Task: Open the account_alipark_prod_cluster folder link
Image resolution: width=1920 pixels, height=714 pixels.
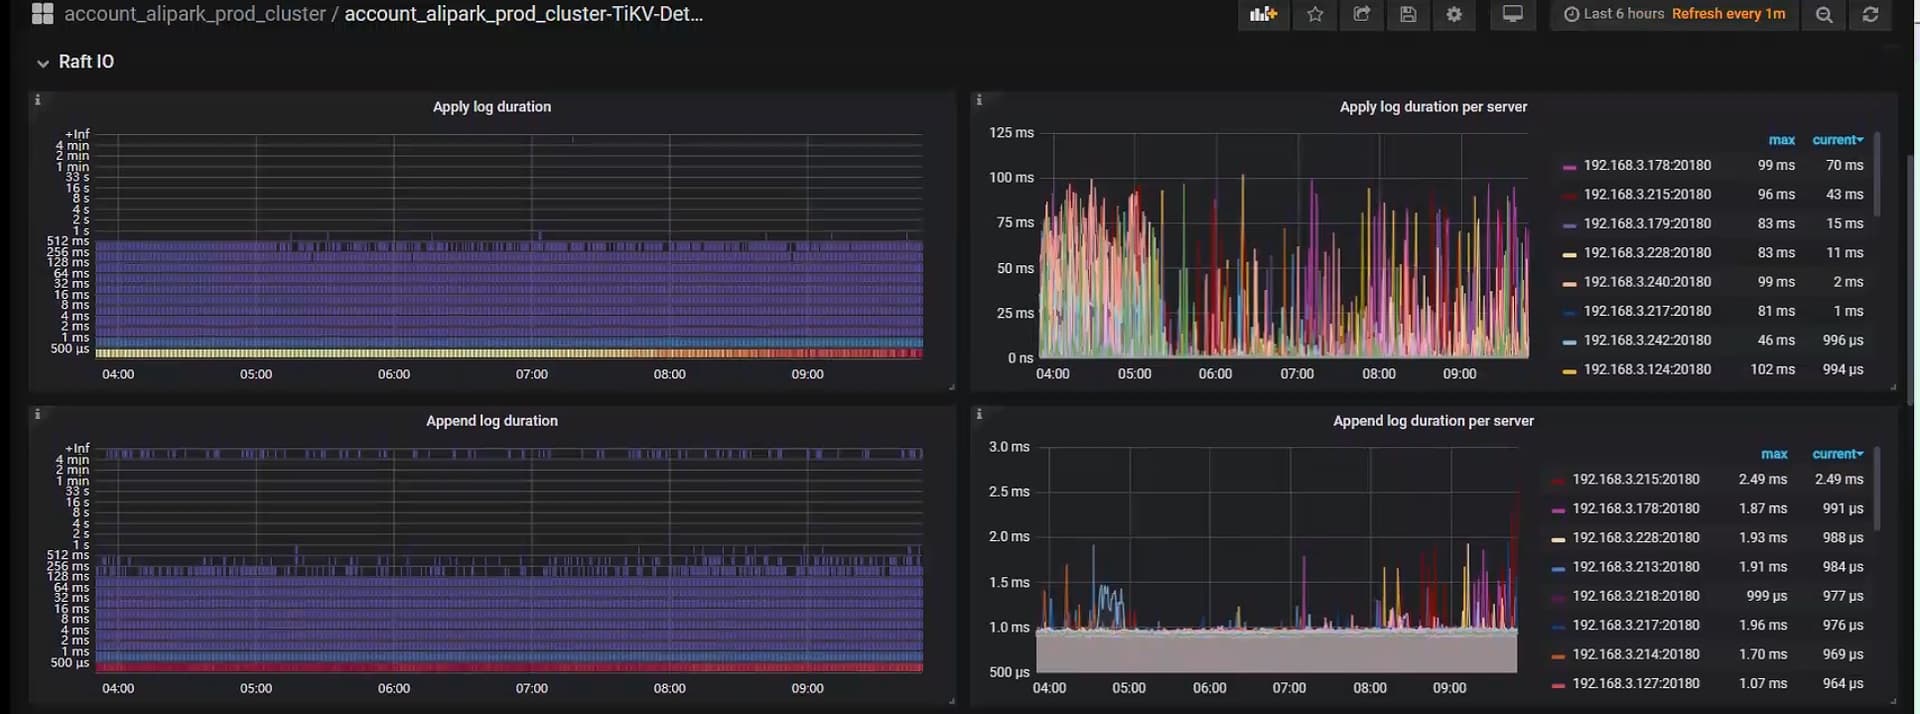Action: (195, 14)
